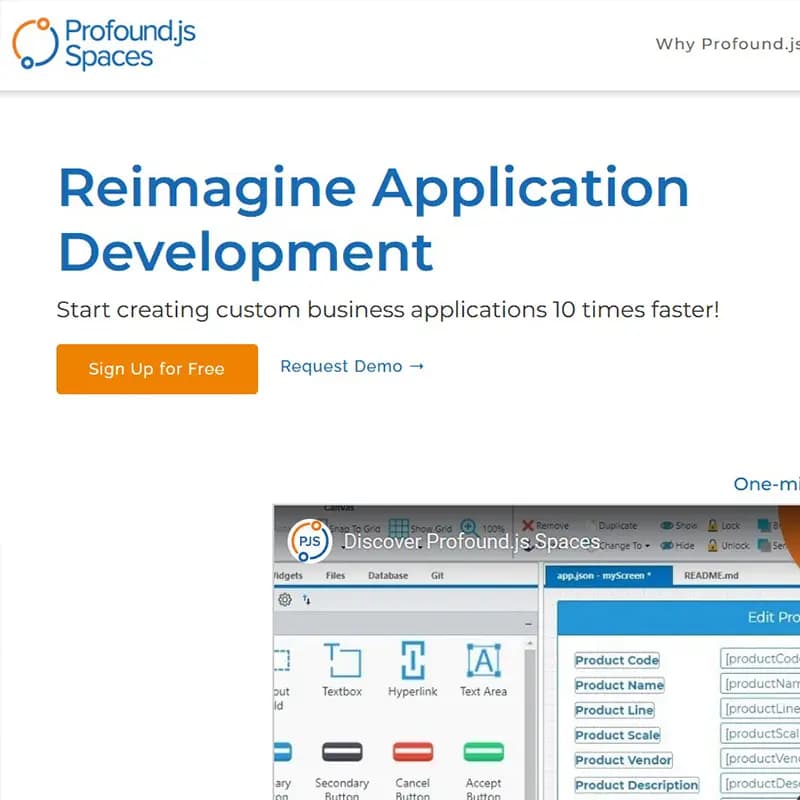Click the productScale input field
800x800 pixels.
(x=760, y=734)
